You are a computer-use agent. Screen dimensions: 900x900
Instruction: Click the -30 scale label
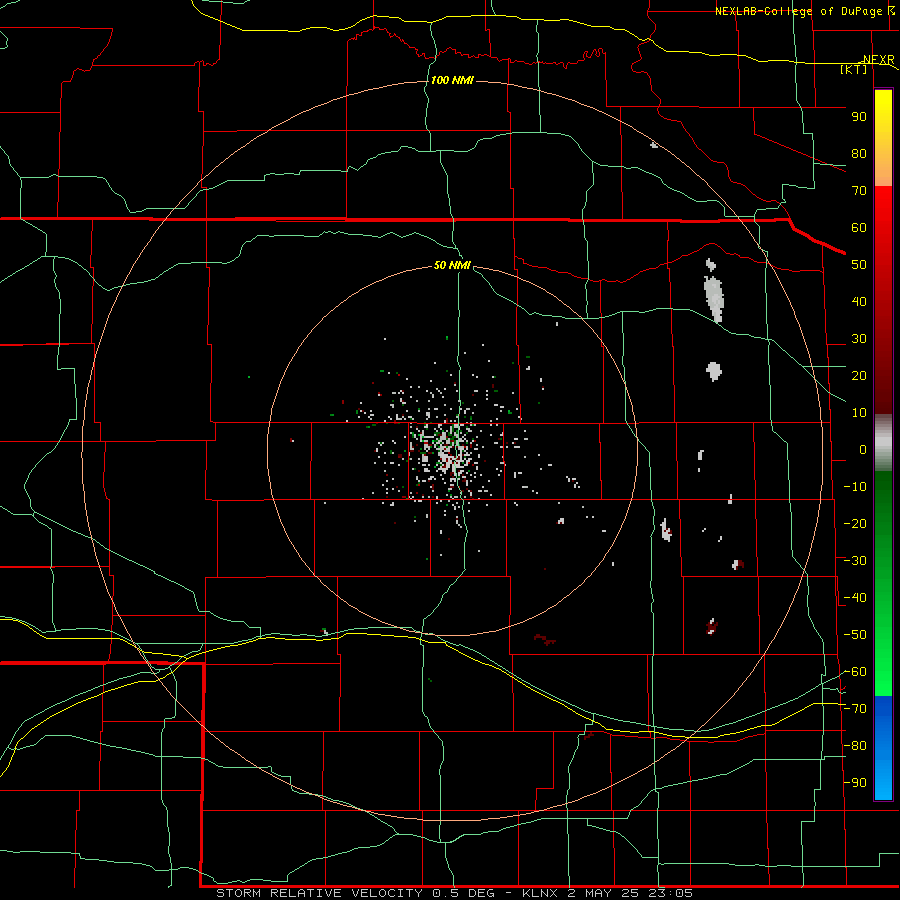pos(855,561)
